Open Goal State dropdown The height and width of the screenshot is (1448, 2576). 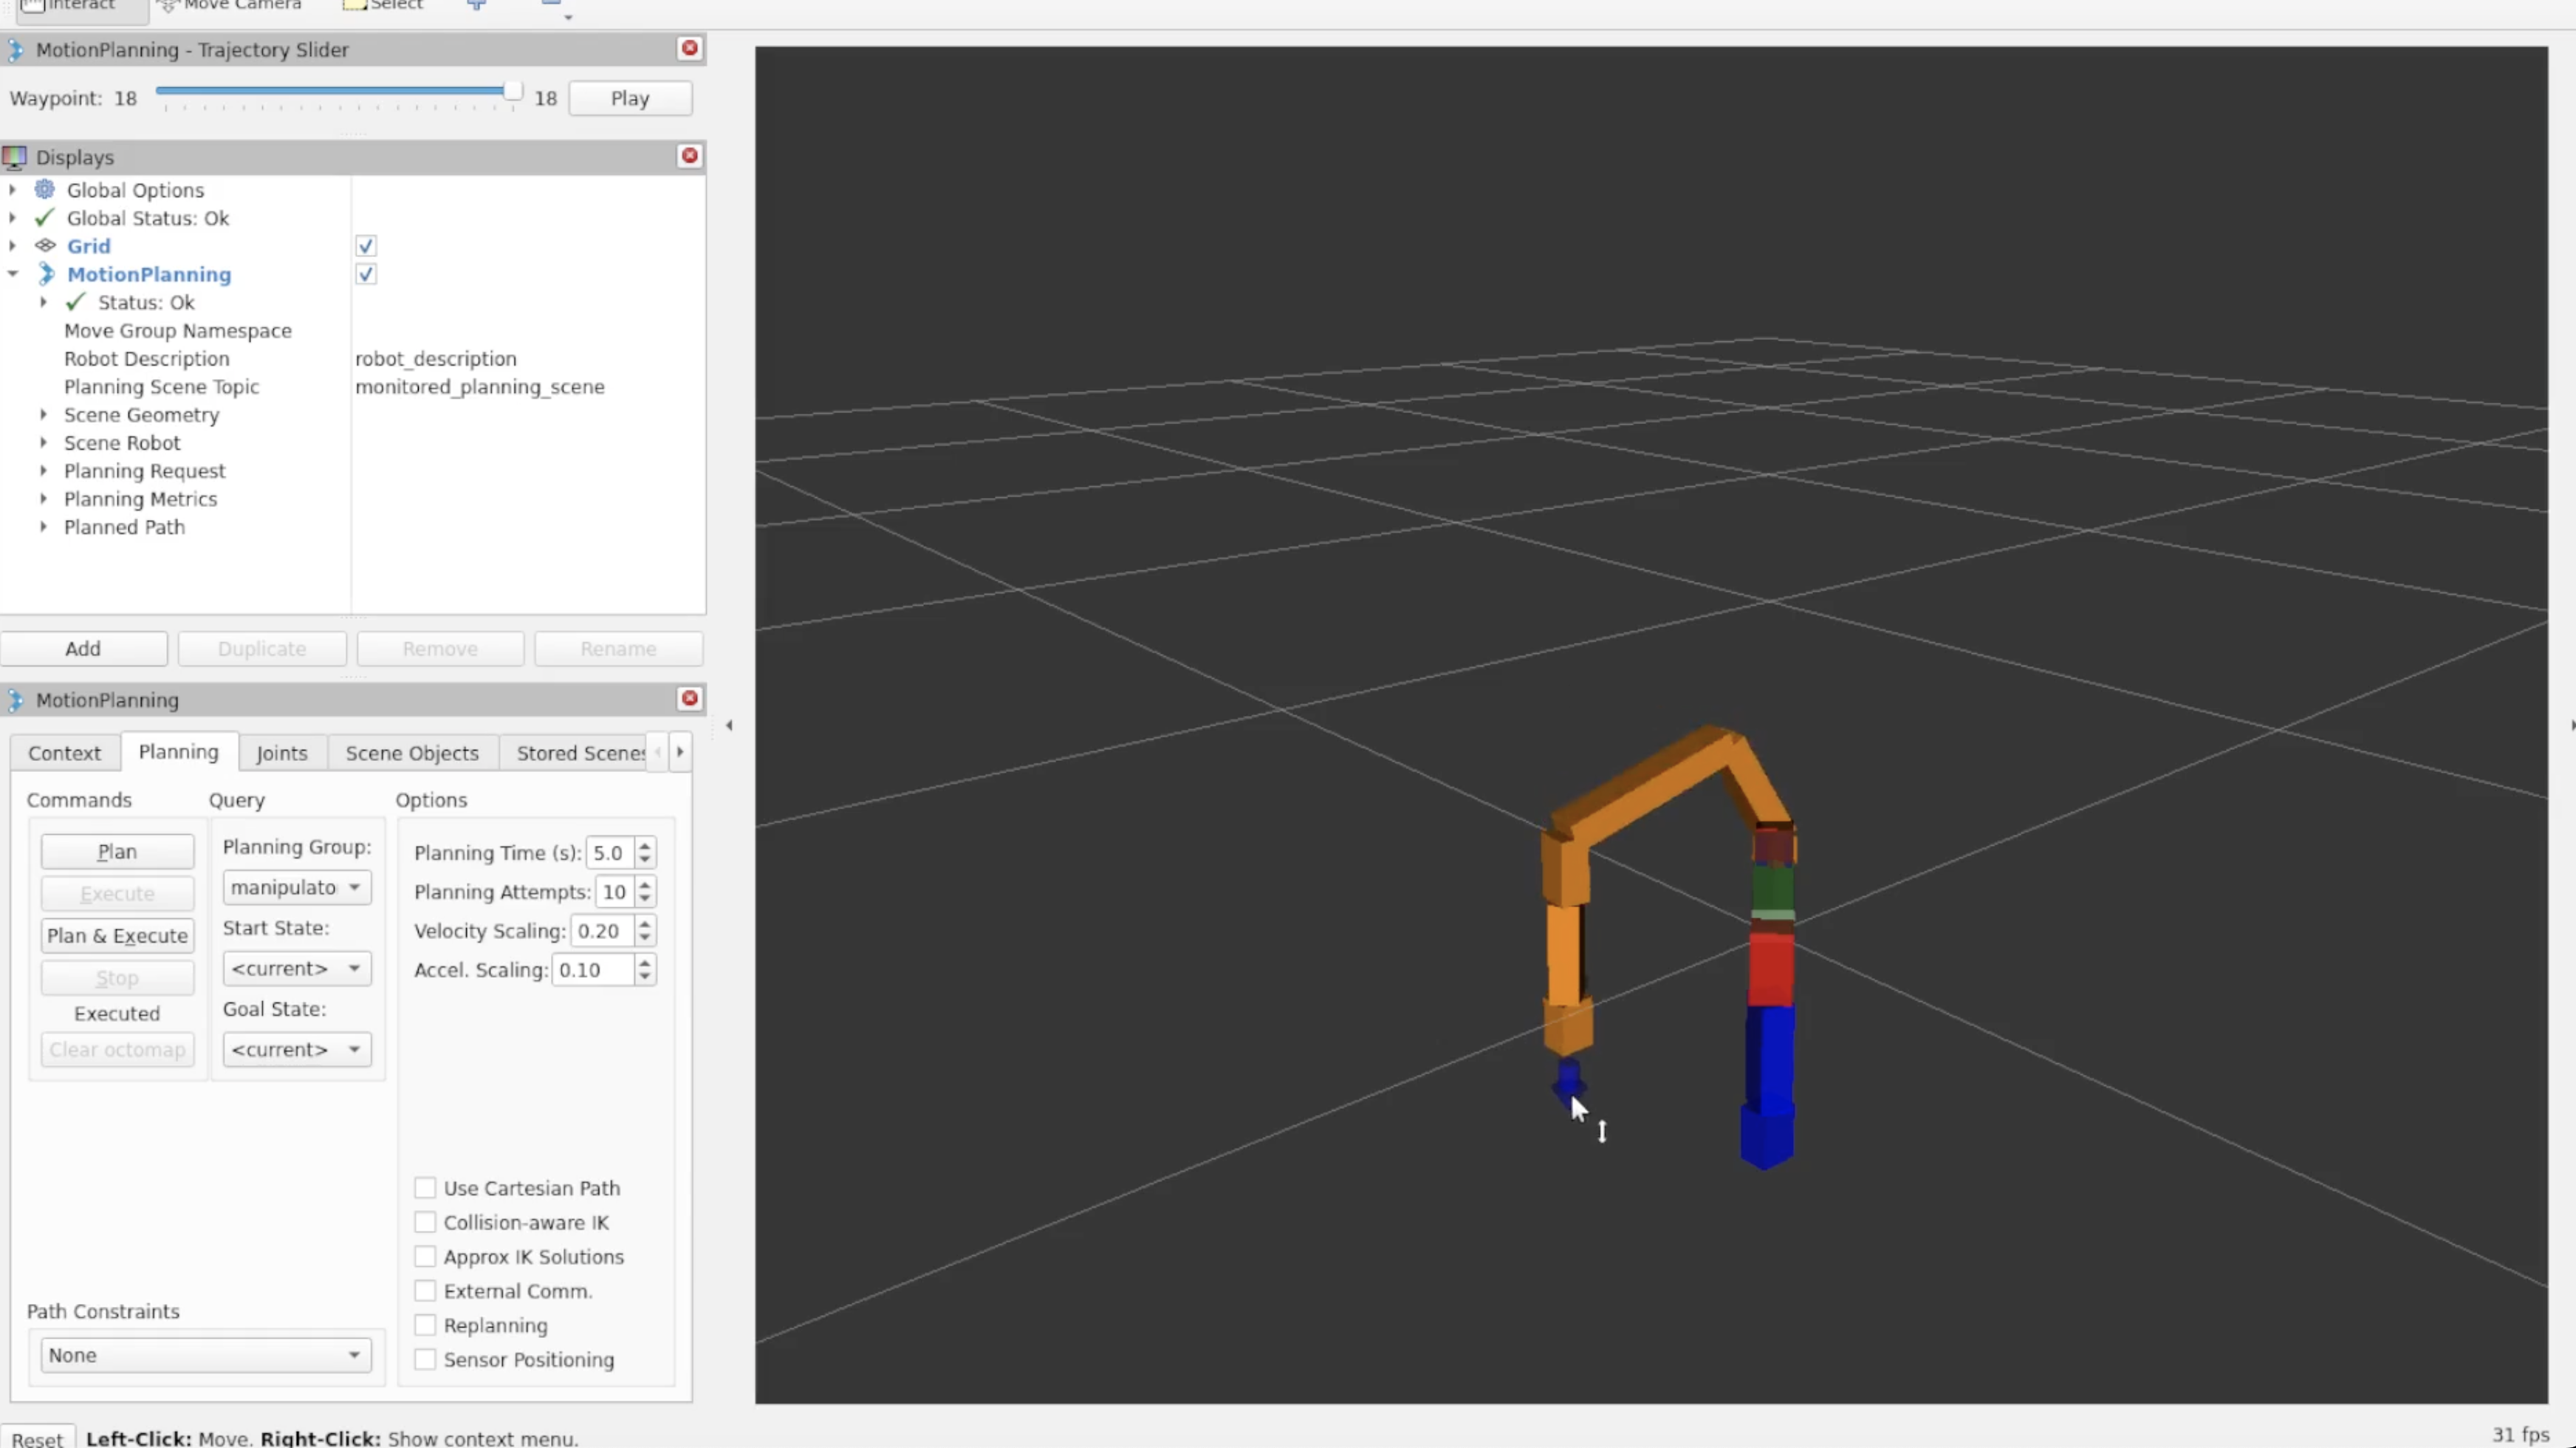[296, 1049]
